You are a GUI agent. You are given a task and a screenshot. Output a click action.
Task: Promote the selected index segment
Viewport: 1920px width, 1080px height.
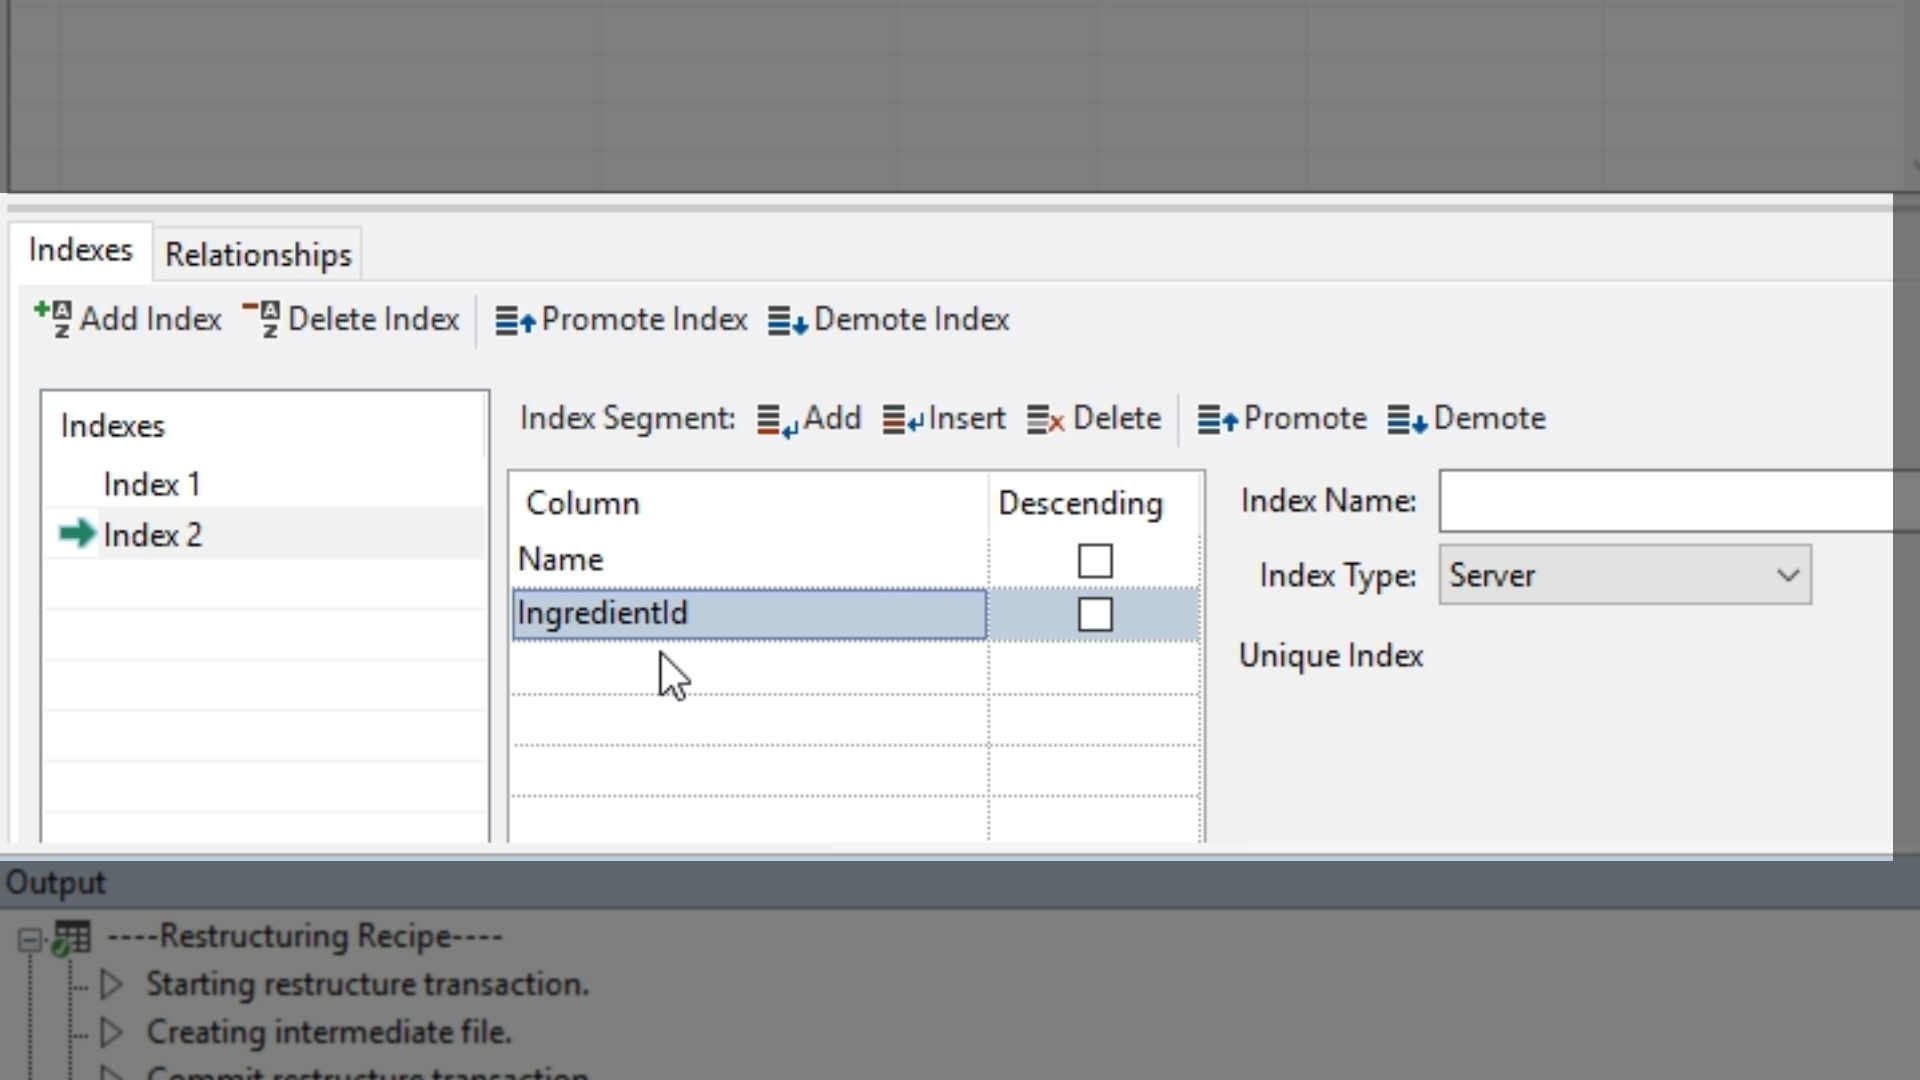point(1283,419)
